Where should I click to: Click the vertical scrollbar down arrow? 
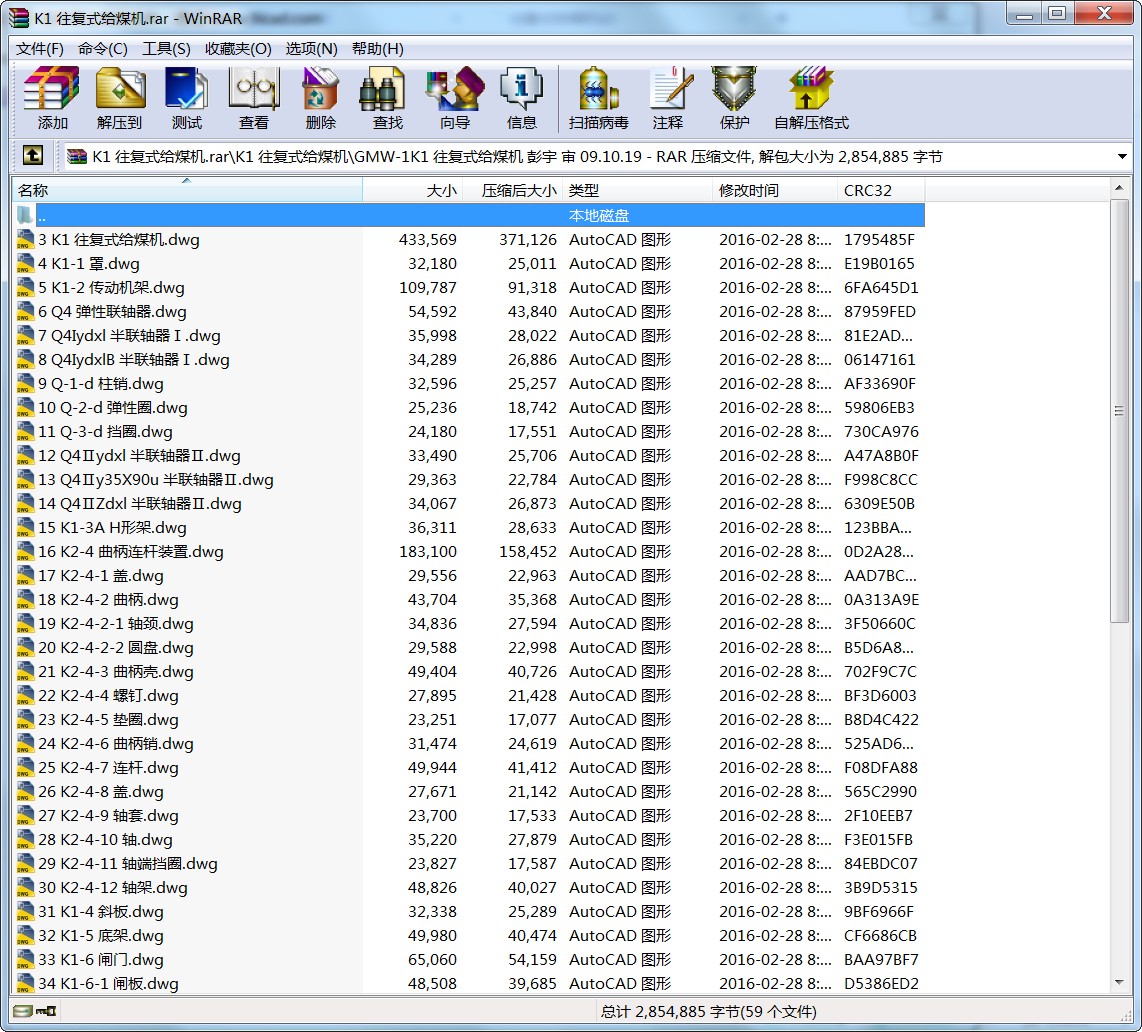coord(1120,984)
